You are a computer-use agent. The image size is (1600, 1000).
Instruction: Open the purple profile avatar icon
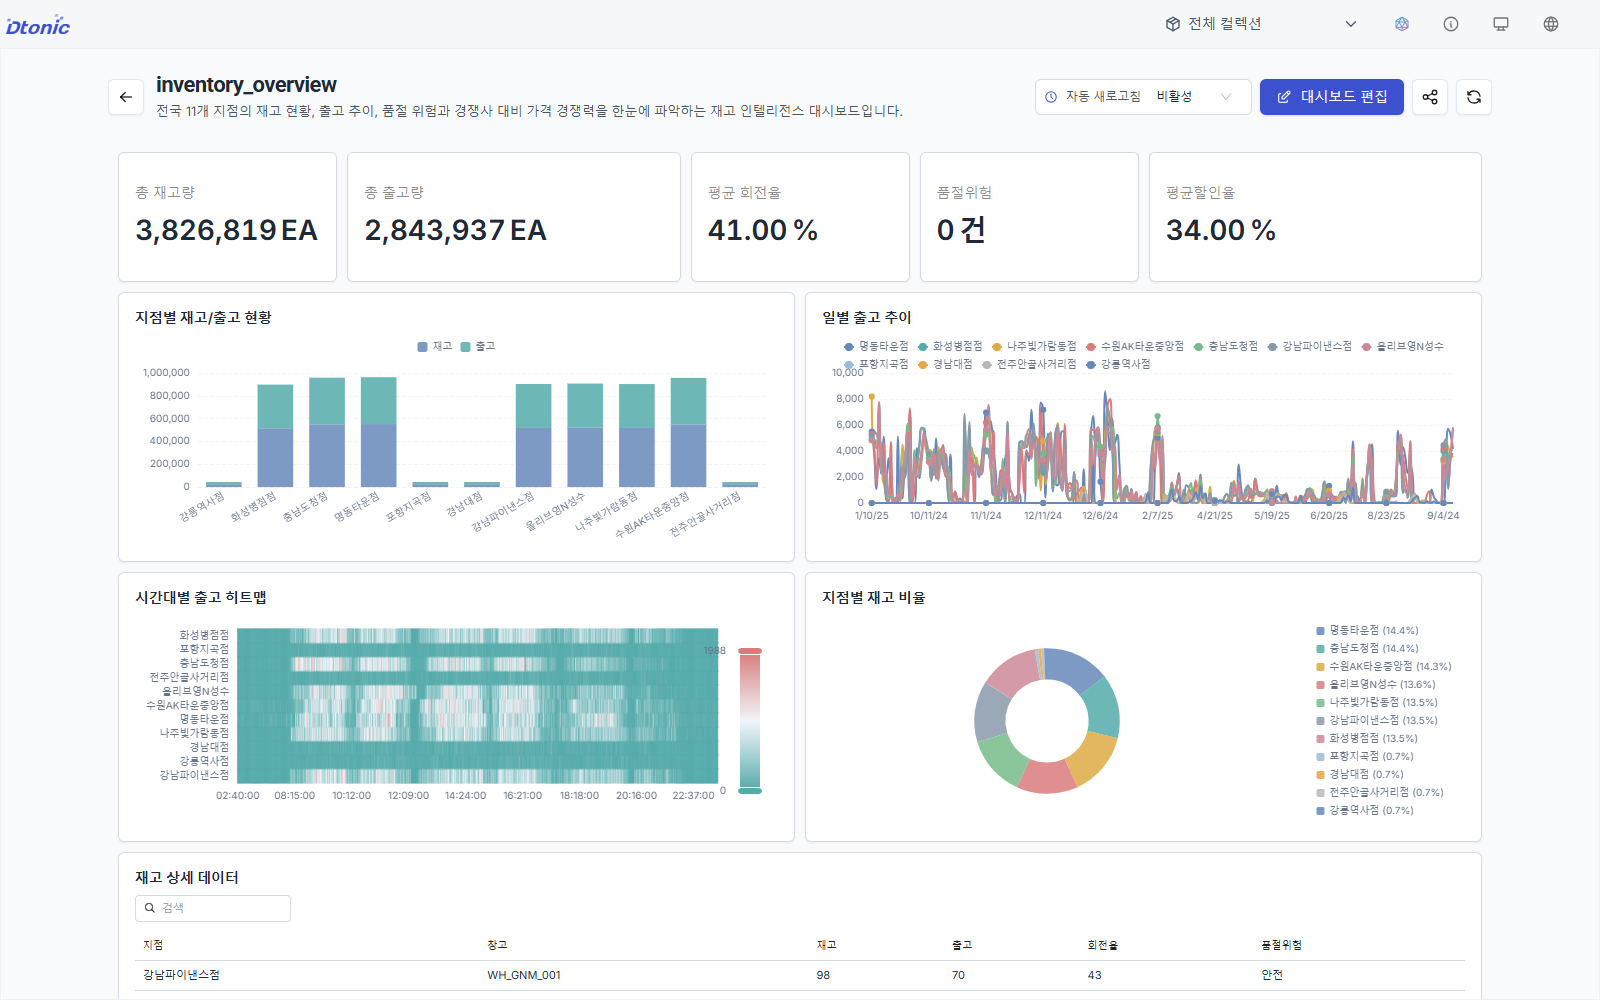tap(1402, 24)
